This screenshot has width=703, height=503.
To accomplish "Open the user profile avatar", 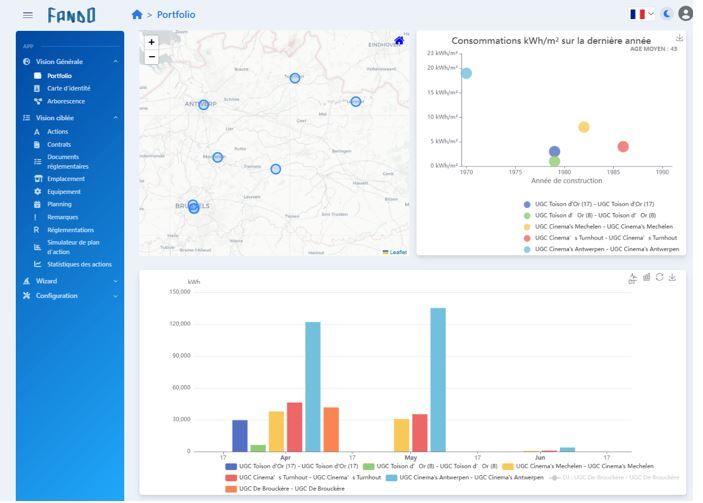I will [686, 14].
